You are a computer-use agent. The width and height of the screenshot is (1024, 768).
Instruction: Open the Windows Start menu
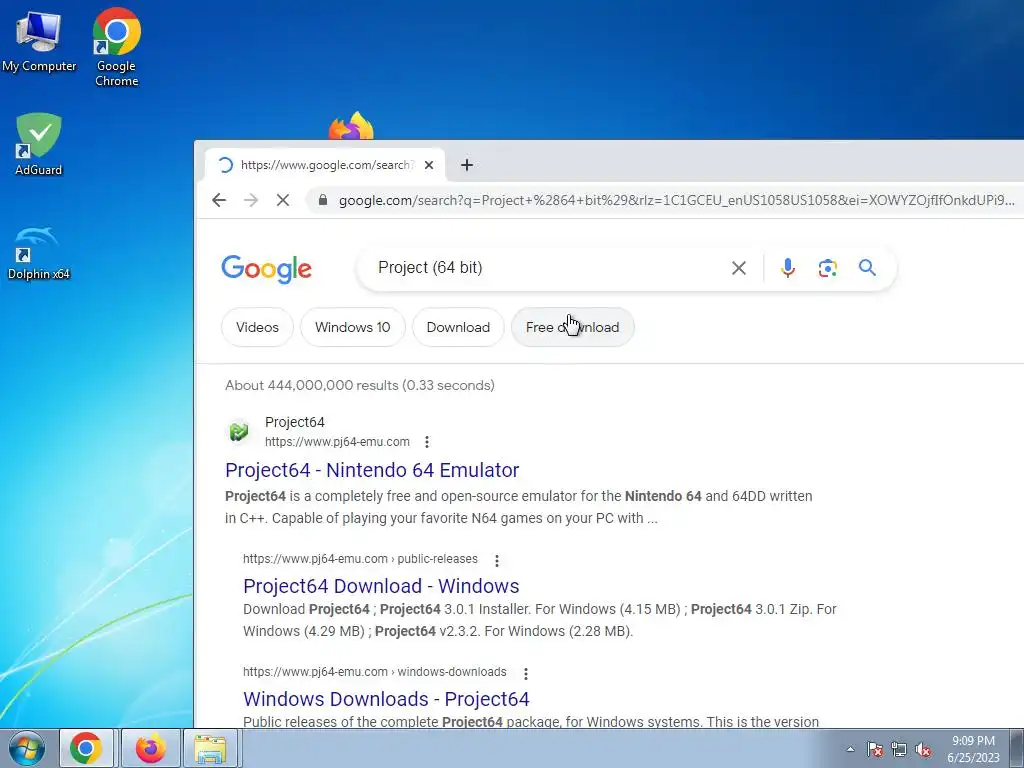coord(26,748)
